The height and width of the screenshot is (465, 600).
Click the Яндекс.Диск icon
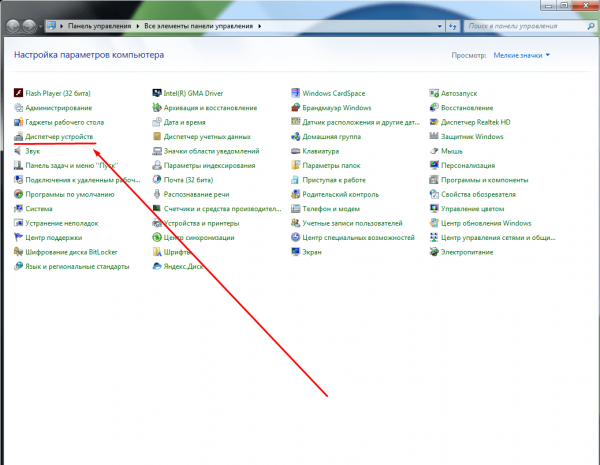point(157,266)
